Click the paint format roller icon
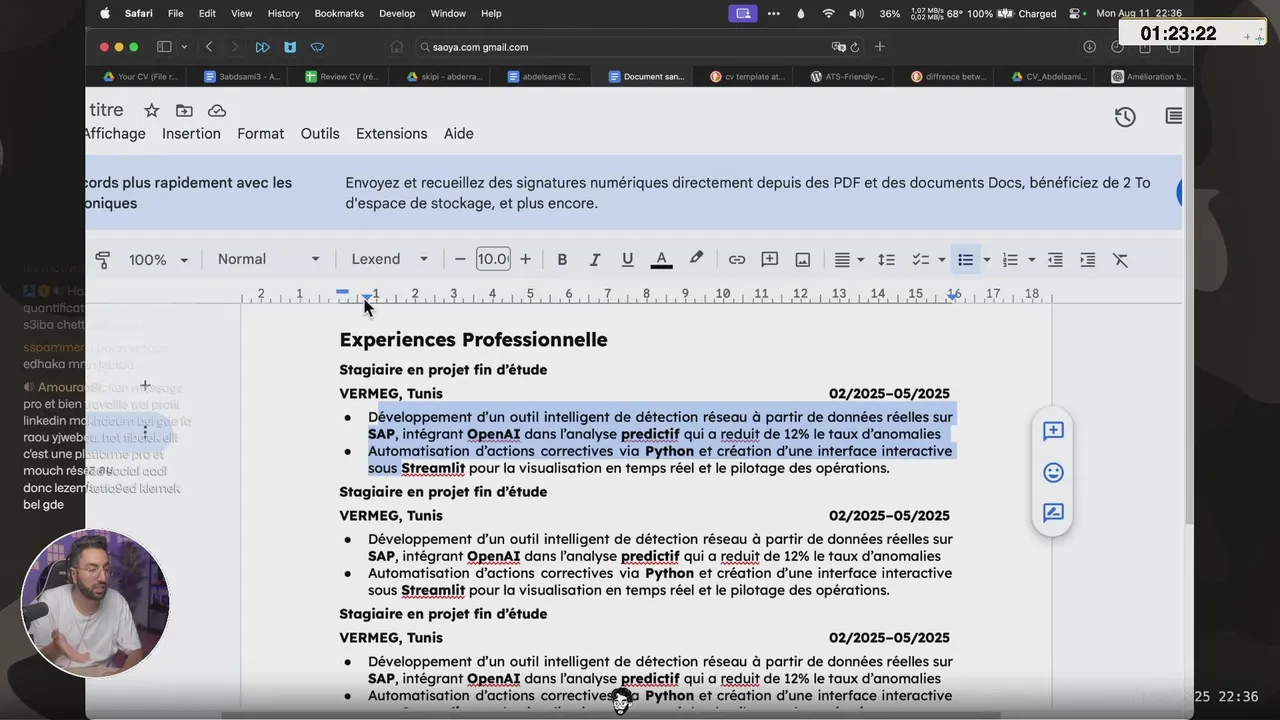 click(102, 260)
